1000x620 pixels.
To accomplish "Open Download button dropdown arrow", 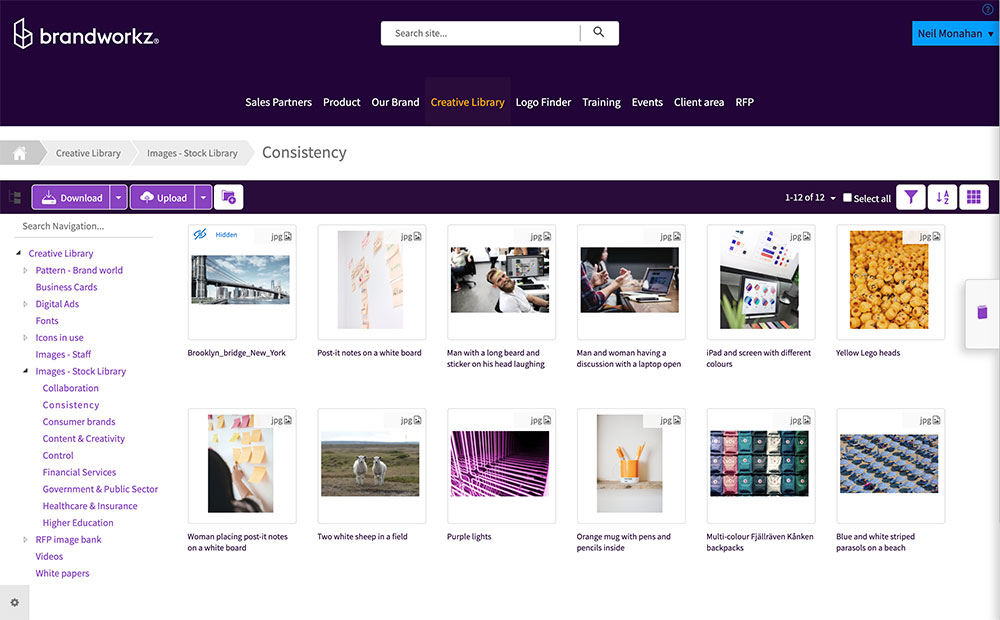I will pyautogui.click(x=118, y=197).
